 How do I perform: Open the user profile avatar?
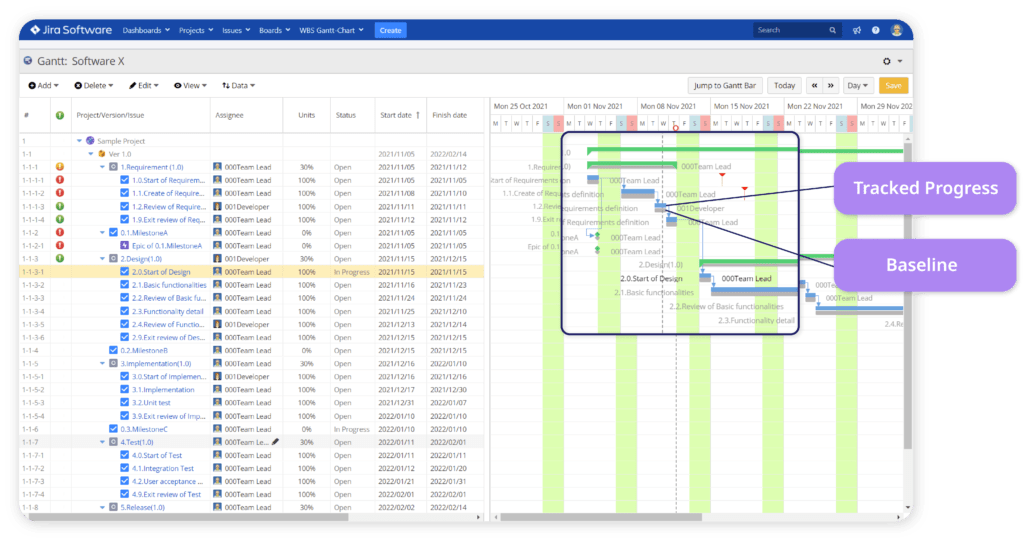coord(897,30)
